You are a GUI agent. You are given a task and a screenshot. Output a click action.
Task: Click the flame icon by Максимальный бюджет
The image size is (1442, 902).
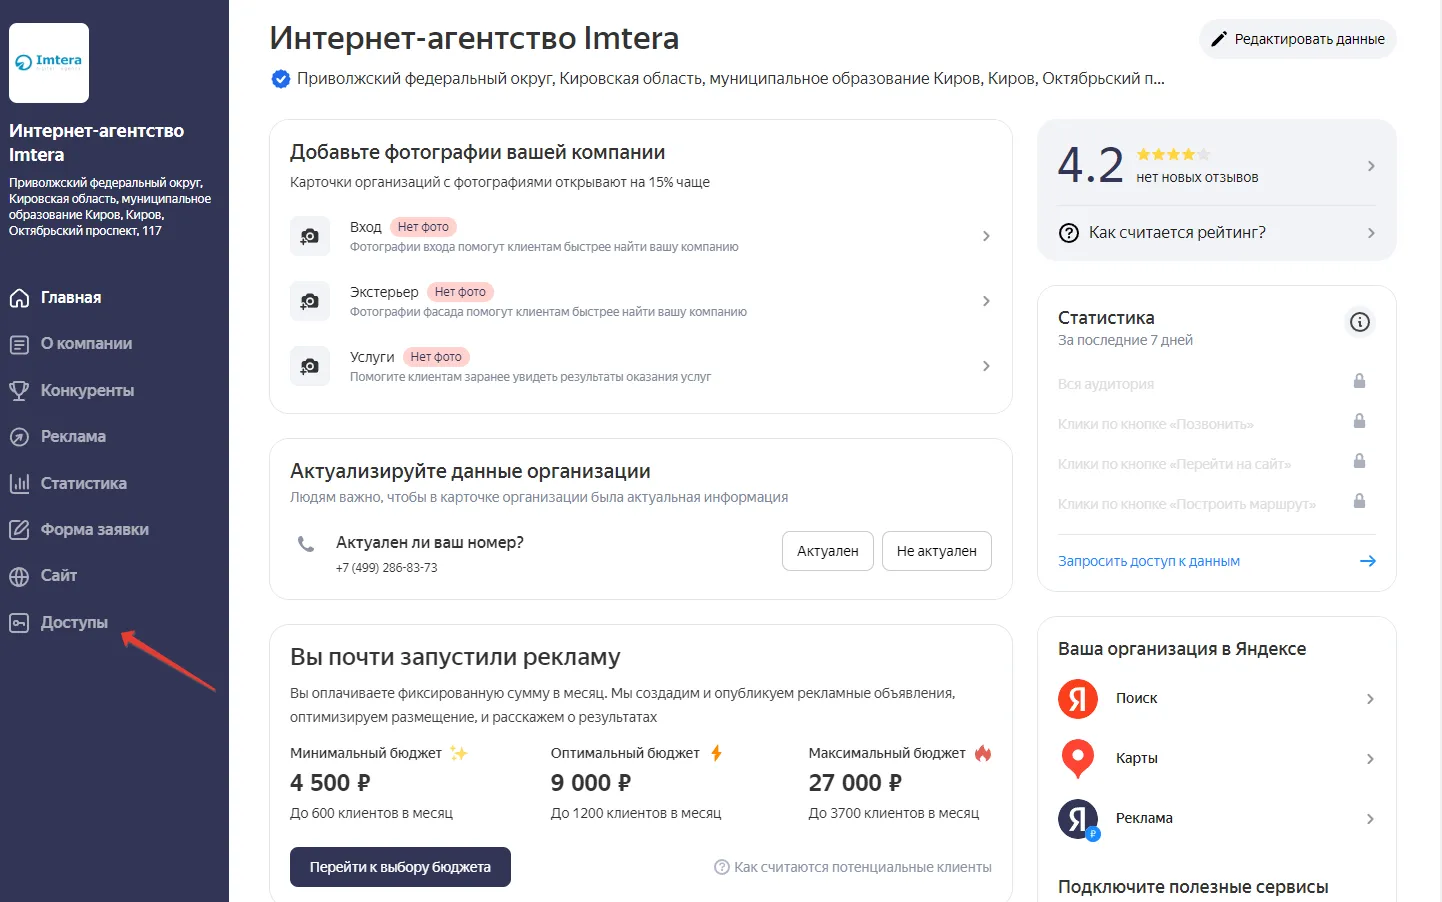983,753
